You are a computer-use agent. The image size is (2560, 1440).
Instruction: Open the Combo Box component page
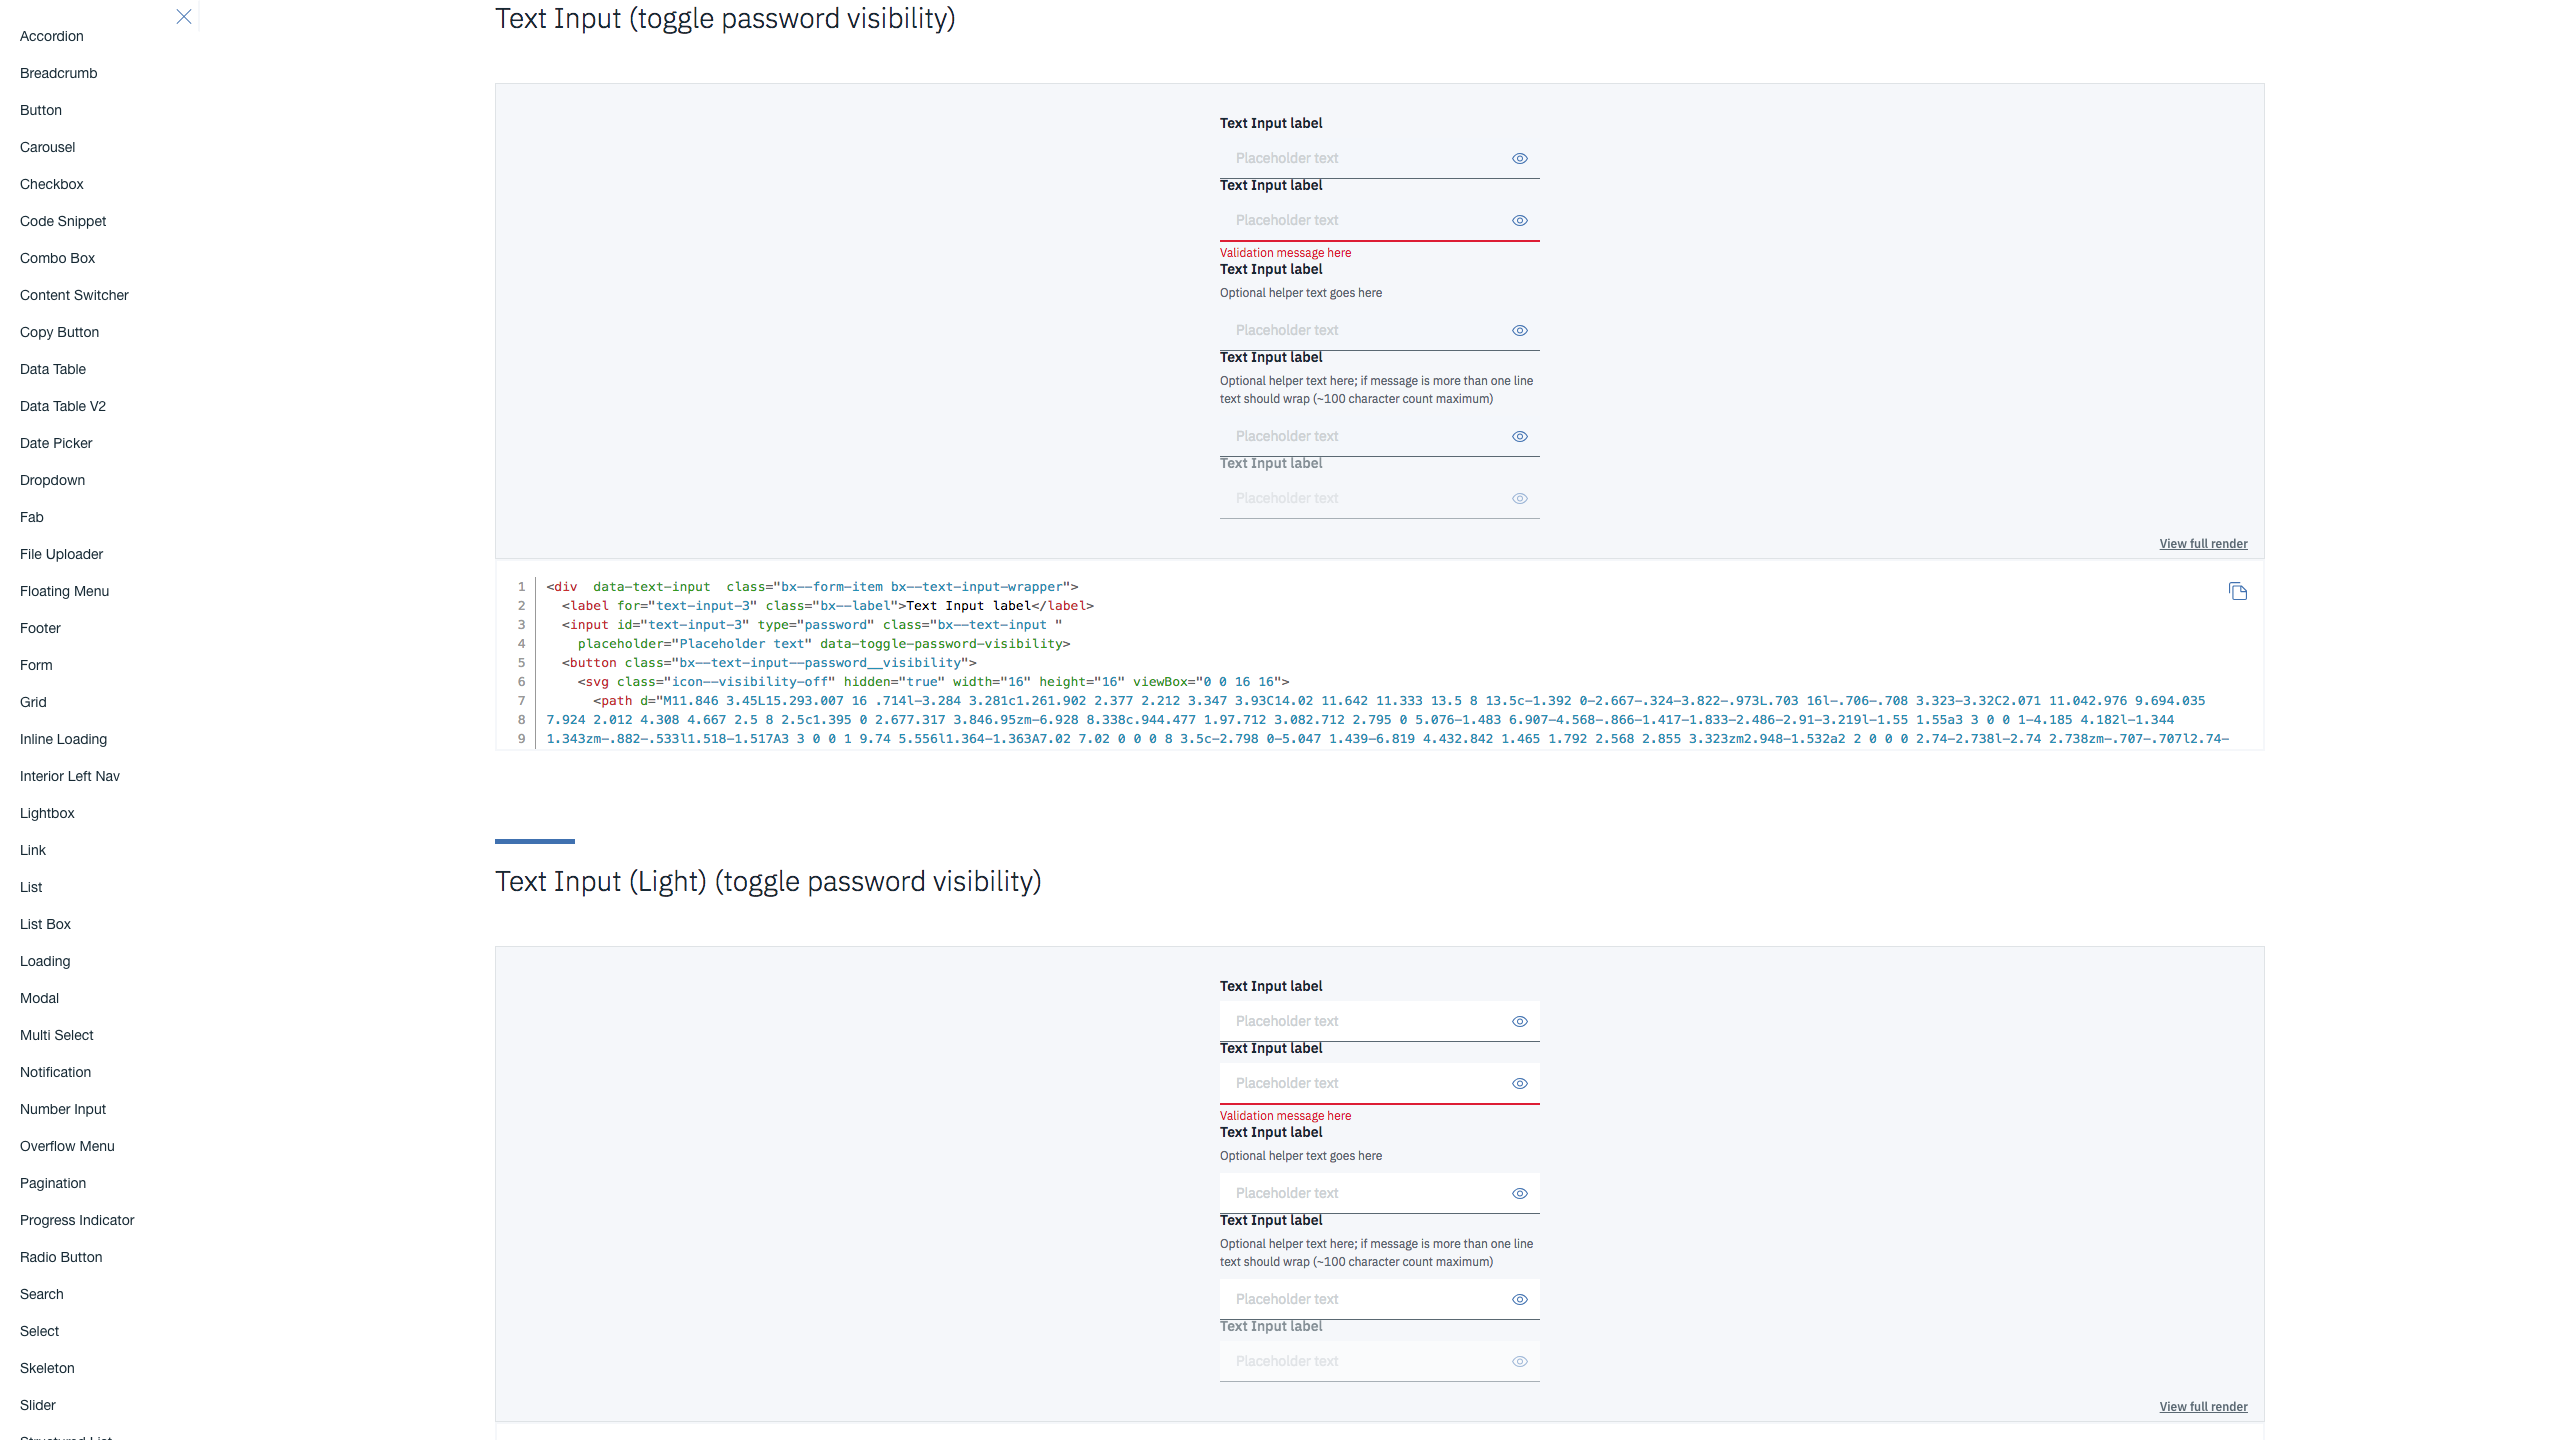pos(57,258)
